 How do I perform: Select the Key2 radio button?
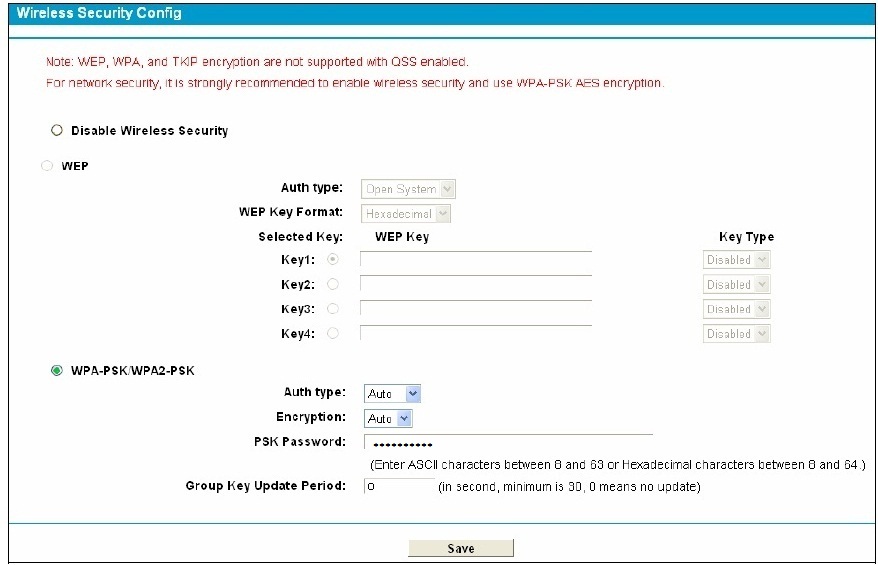(x=333, y=284)
